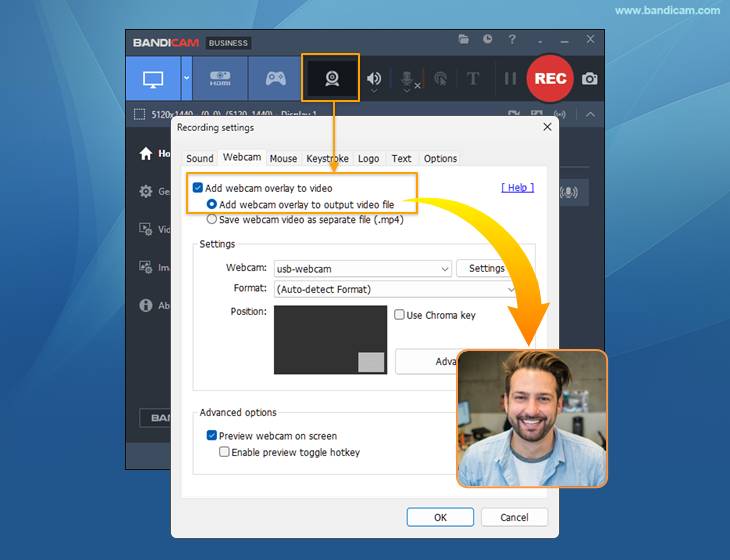
Task: Select screen recording mode monitor icon
Action: tap(153, 79)
